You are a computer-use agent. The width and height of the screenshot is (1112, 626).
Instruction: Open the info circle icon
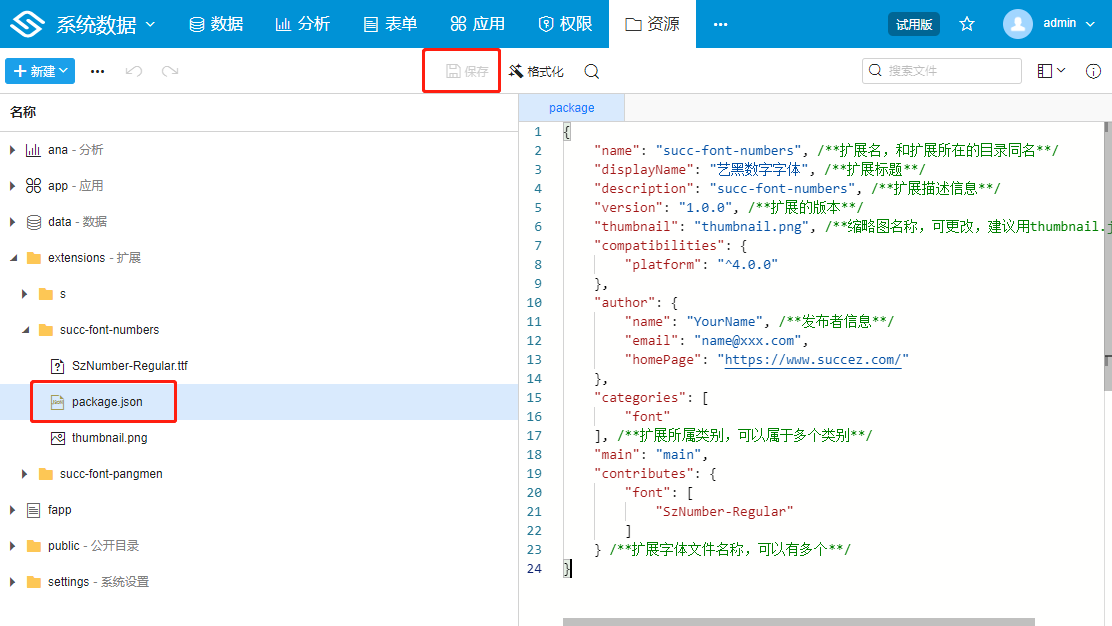coord(1093,71)
